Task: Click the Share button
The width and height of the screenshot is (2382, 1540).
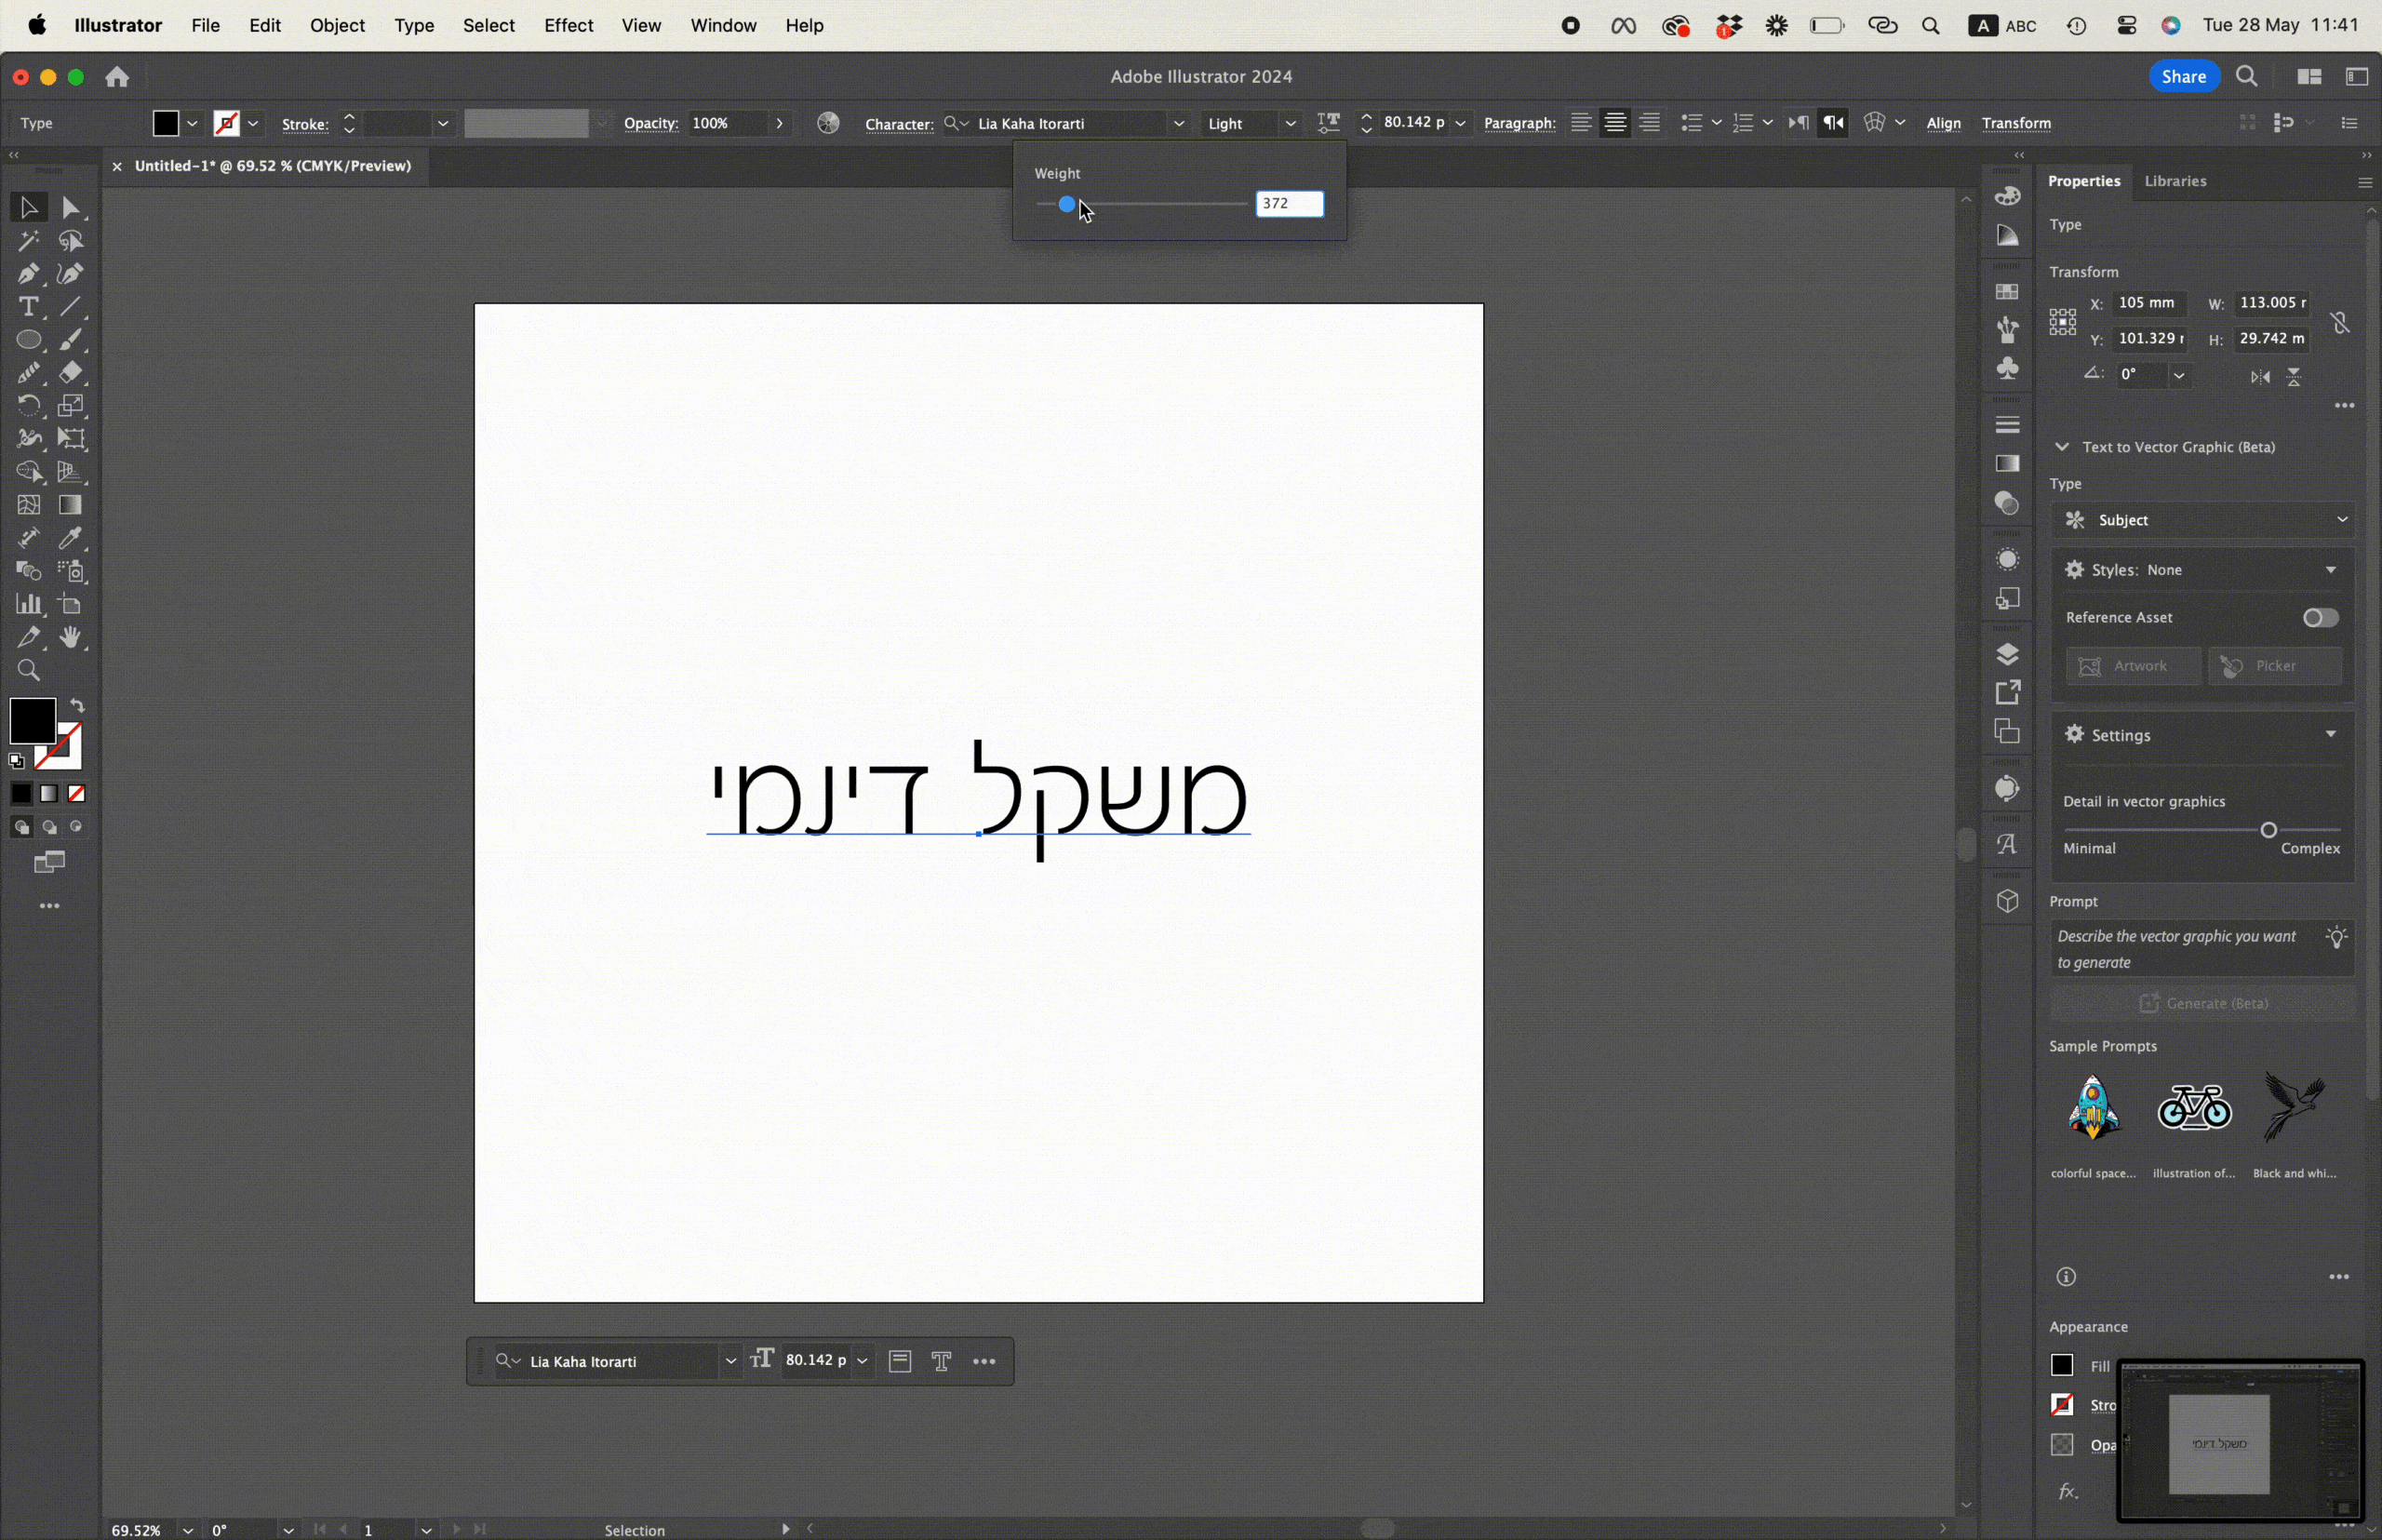Action: (2184, 77)
